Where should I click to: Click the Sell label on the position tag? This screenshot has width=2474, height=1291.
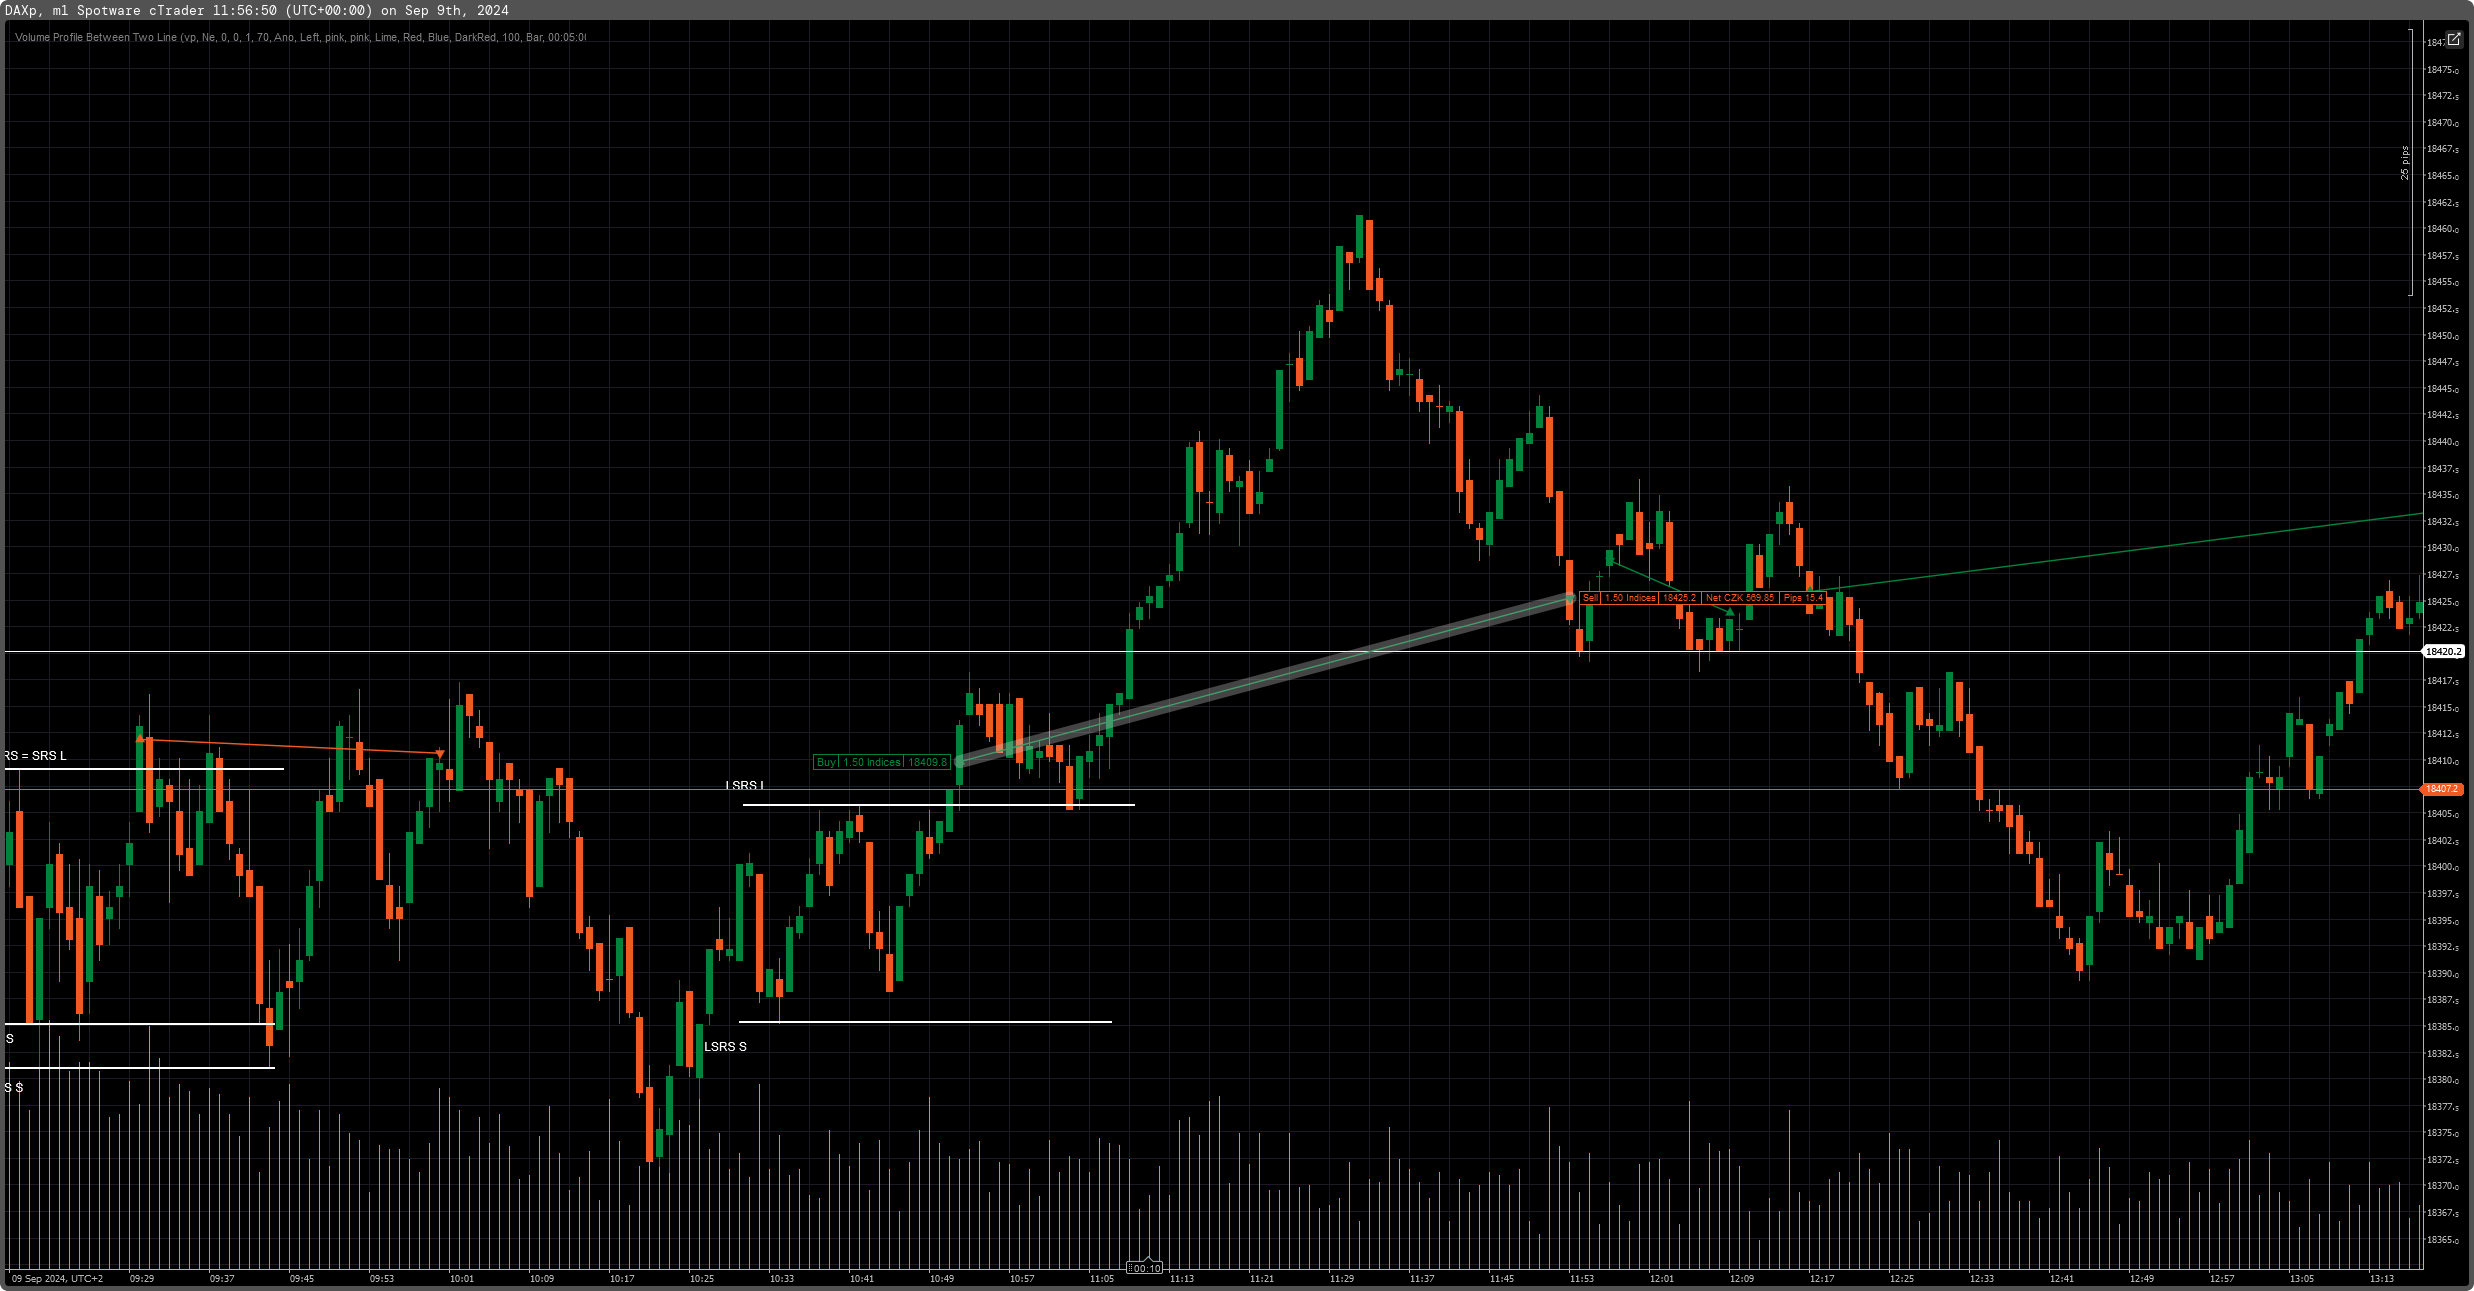[1590, 598]
